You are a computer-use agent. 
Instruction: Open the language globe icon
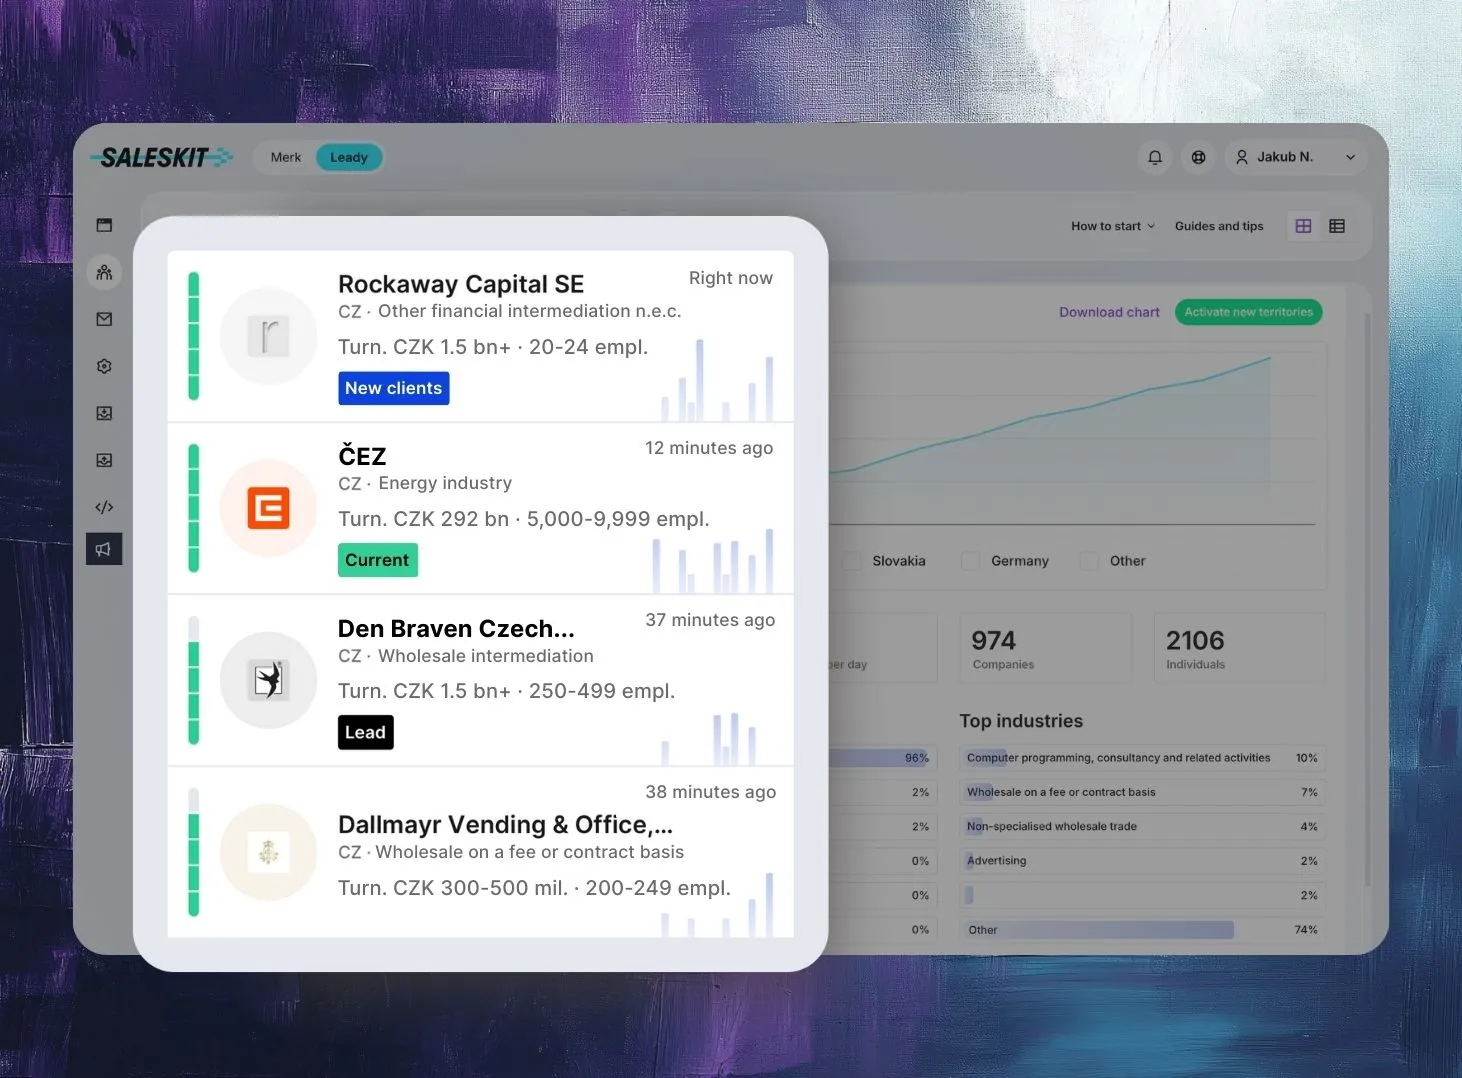[1198, 157]
